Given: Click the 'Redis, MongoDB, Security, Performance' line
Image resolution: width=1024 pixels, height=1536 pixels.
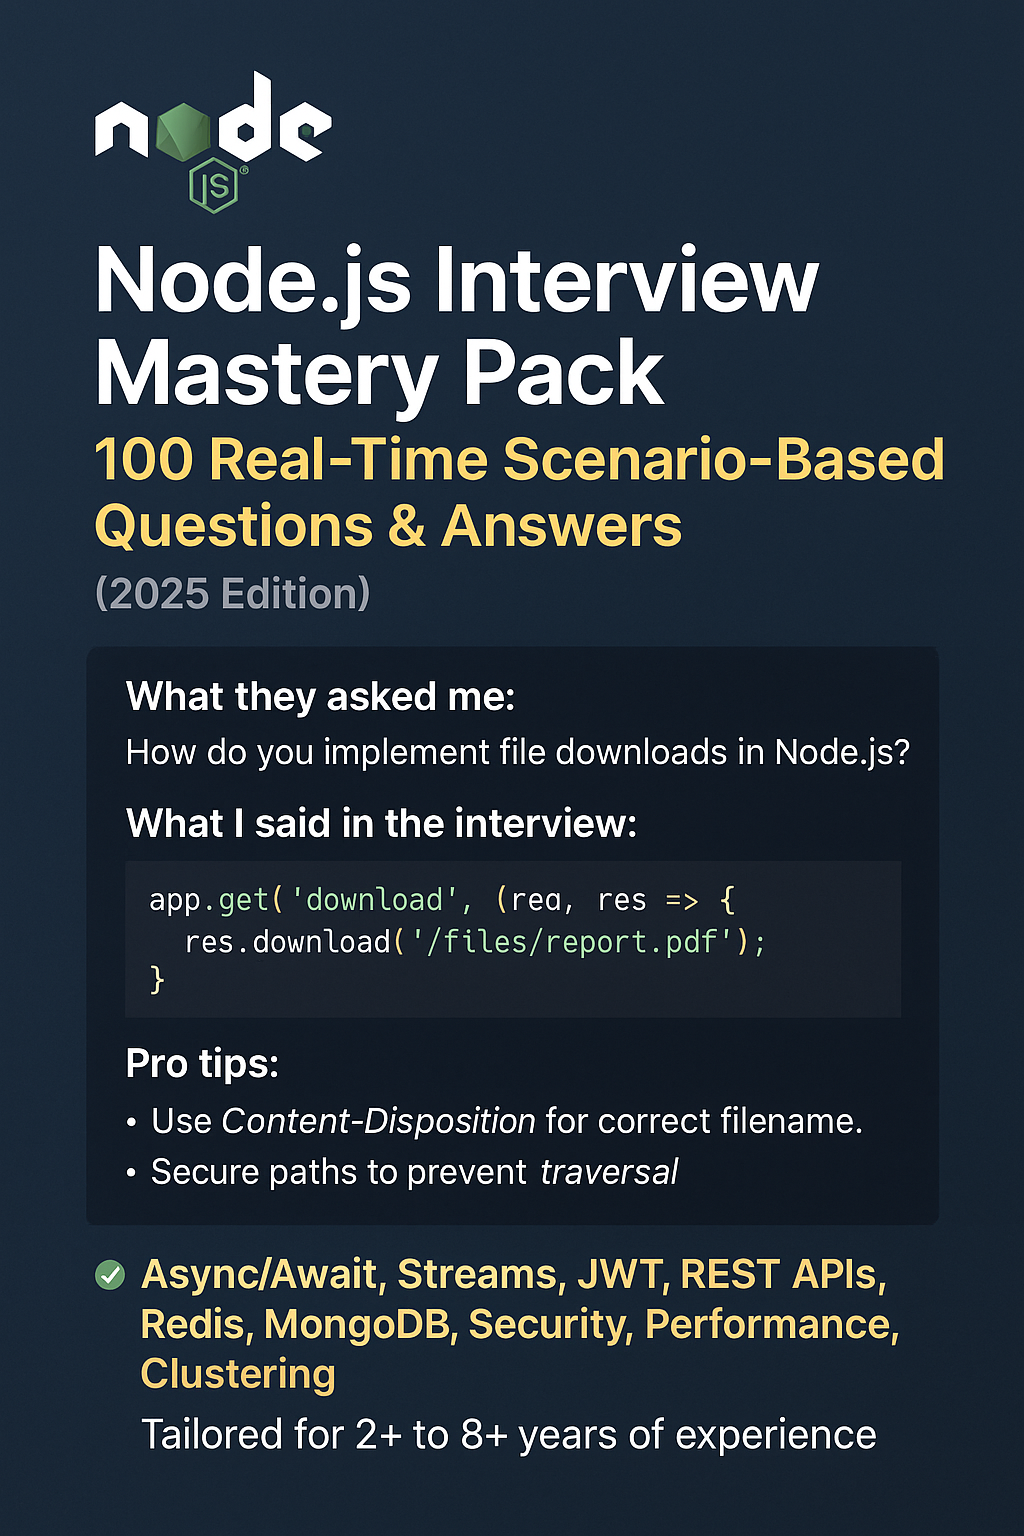Looking at the screenshot, I should (x=519, y=1325).
